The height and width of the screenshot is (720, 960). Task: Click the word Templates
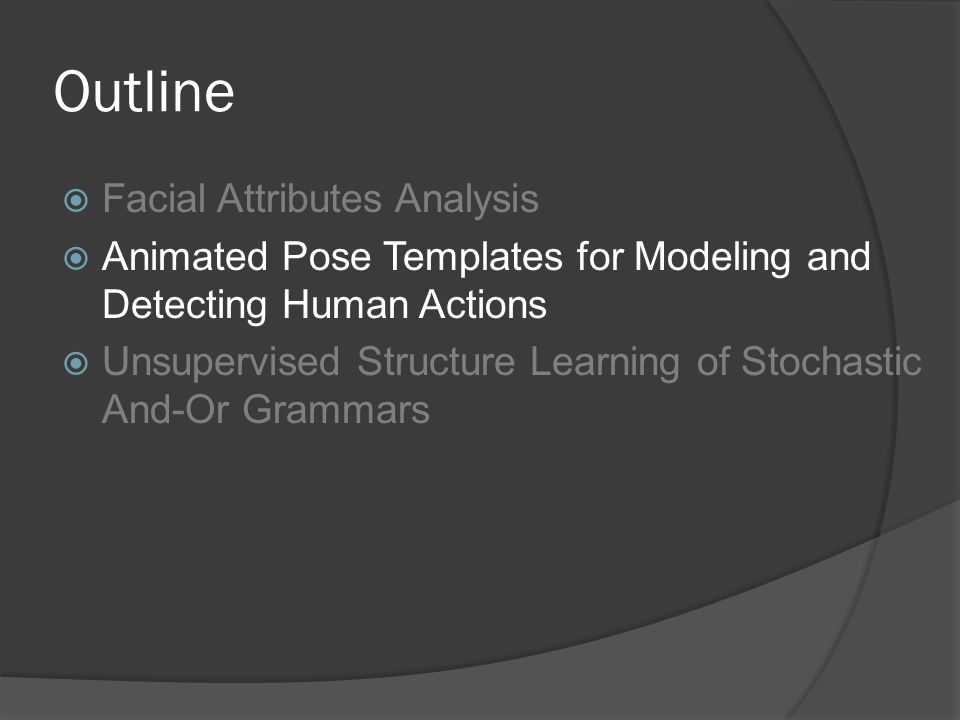[473, 257]
